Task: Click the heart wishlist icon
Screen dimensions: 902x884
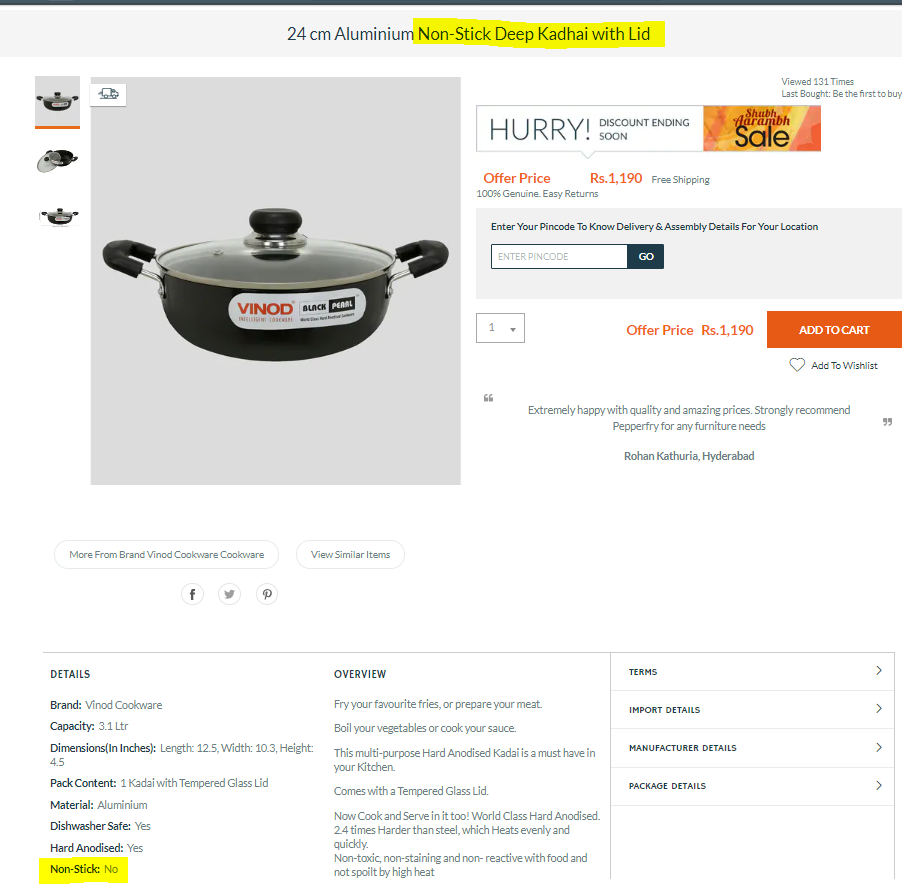Action: [797, 365]
